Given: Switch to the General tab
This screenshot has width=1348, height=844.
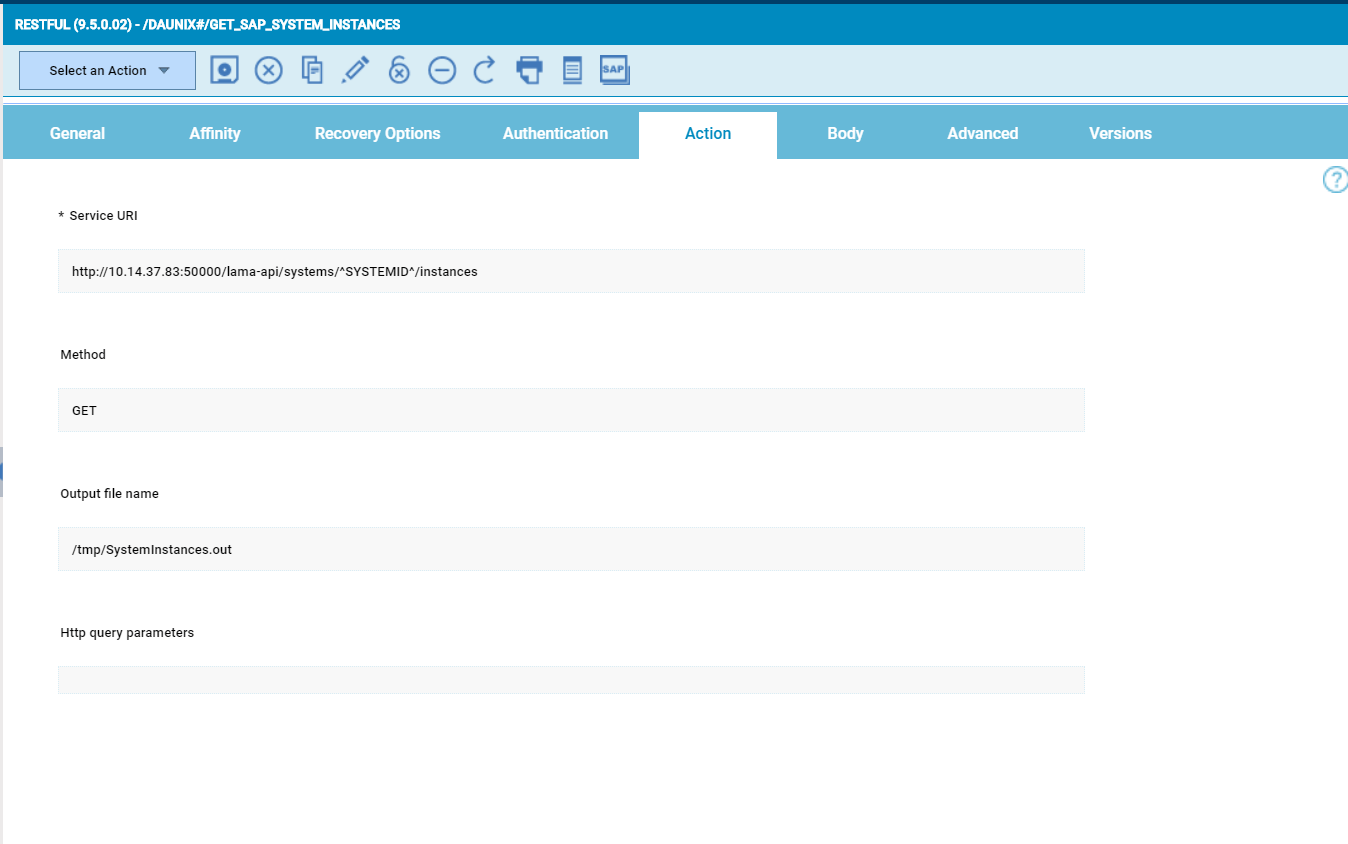Looking at the screenshot, I should coord(77,134).
